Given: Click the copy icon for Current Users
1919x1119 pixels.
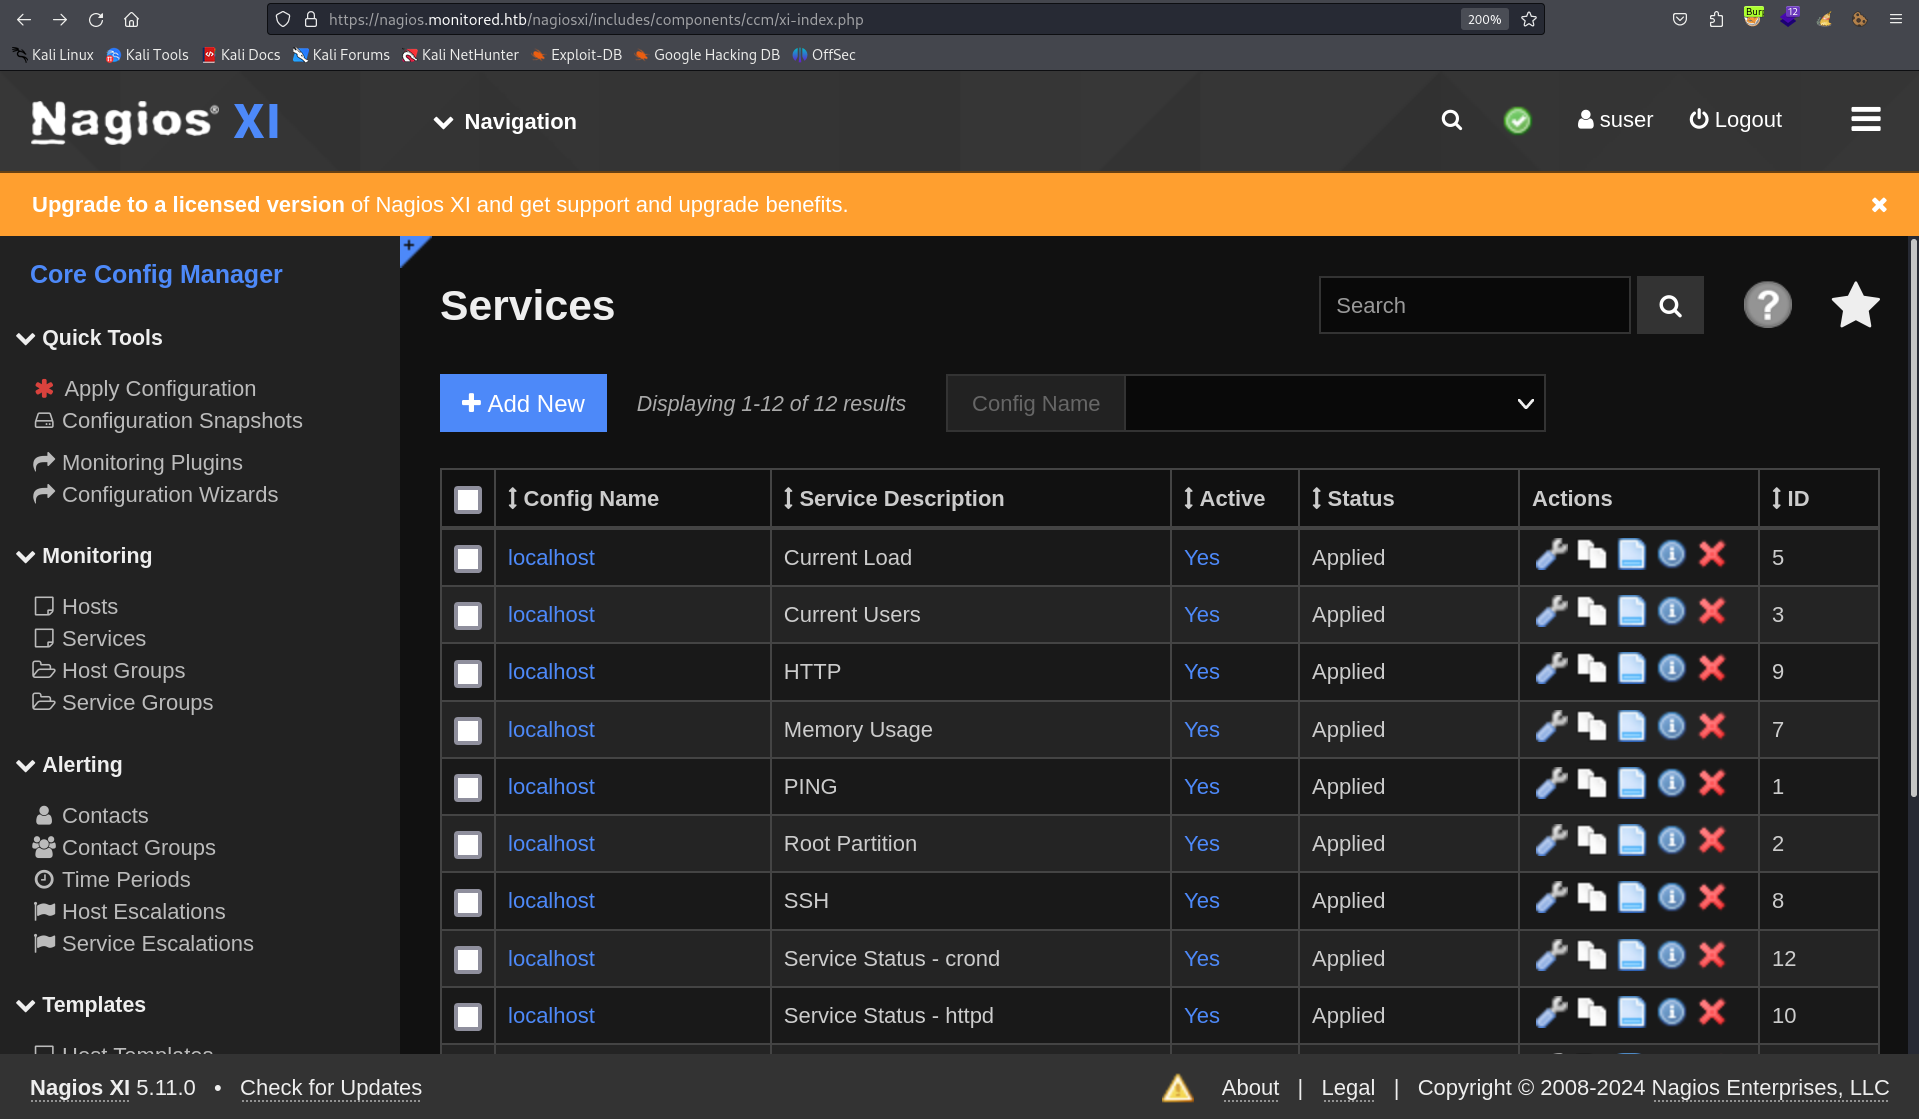Looking at the screenshot, I should tap(1591, 612).
